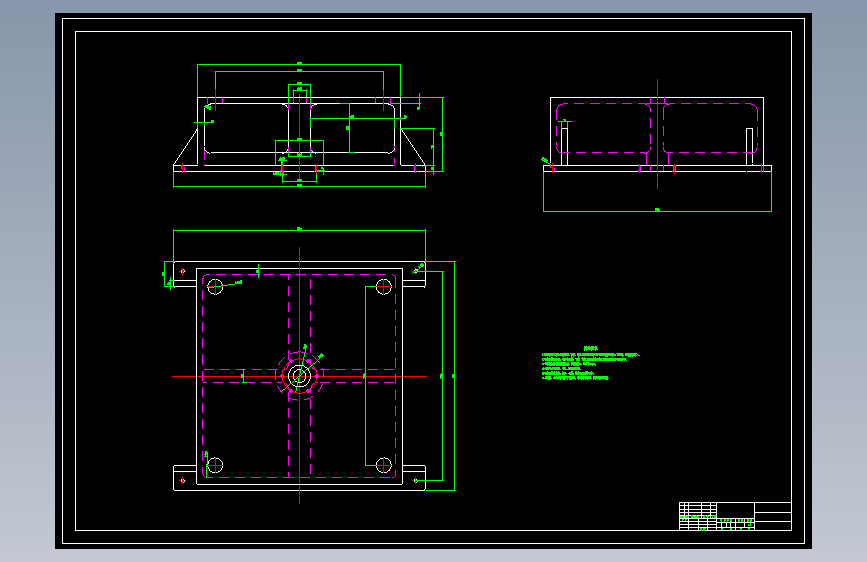This screenshot has width=867, height=562.
Task: Select the bottom-left bolt hole in plan view
Action: point(215,465)
